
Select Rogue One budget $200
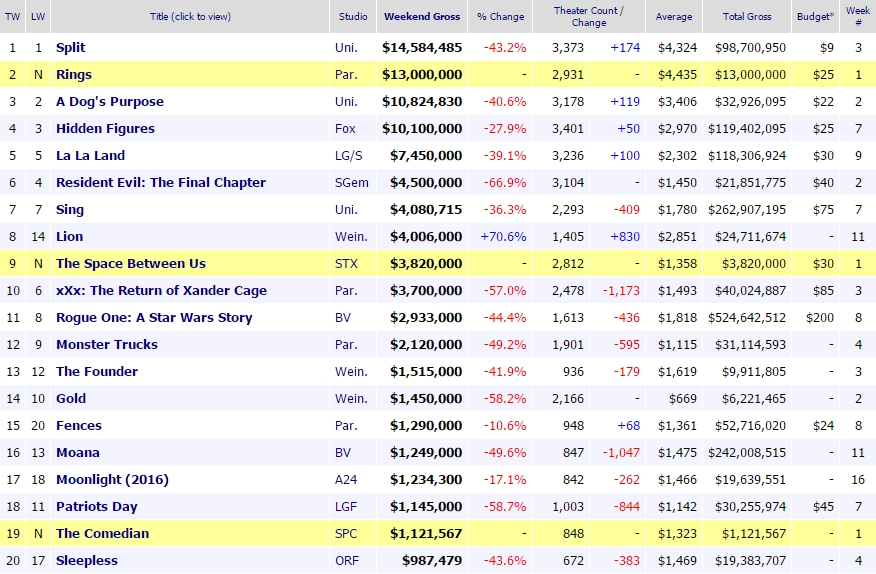pos(820,317)
